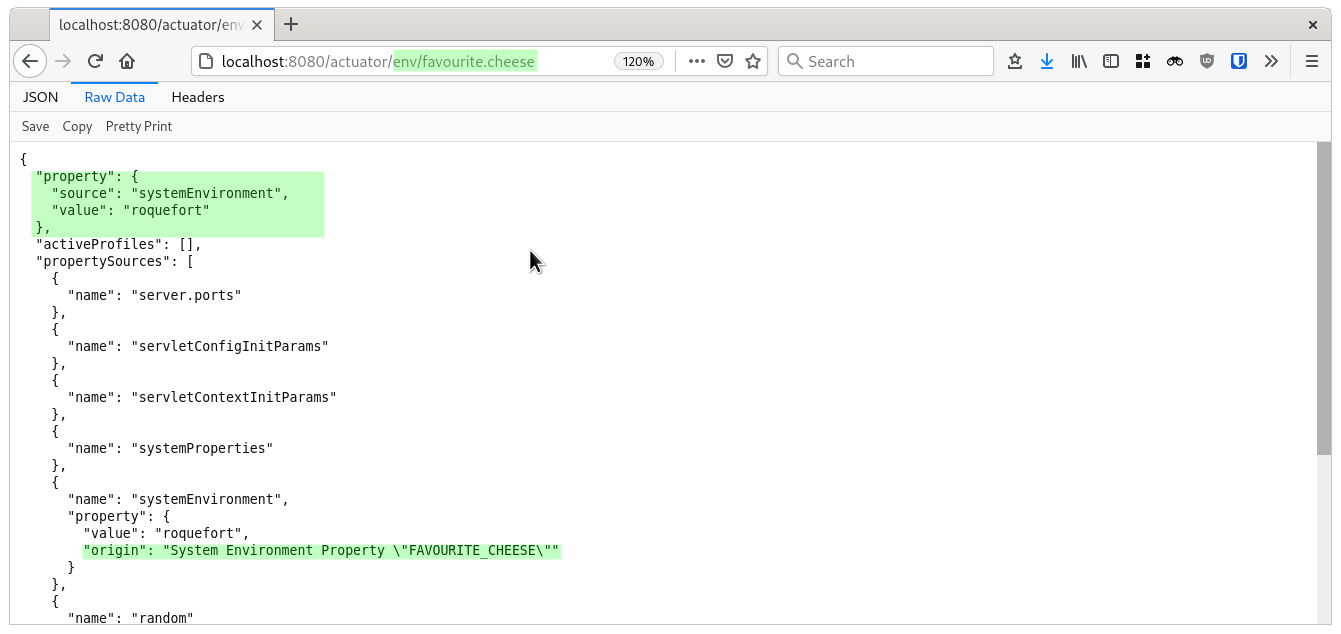Click Pretty Print to format the JSON

click(x=139, y=126)
